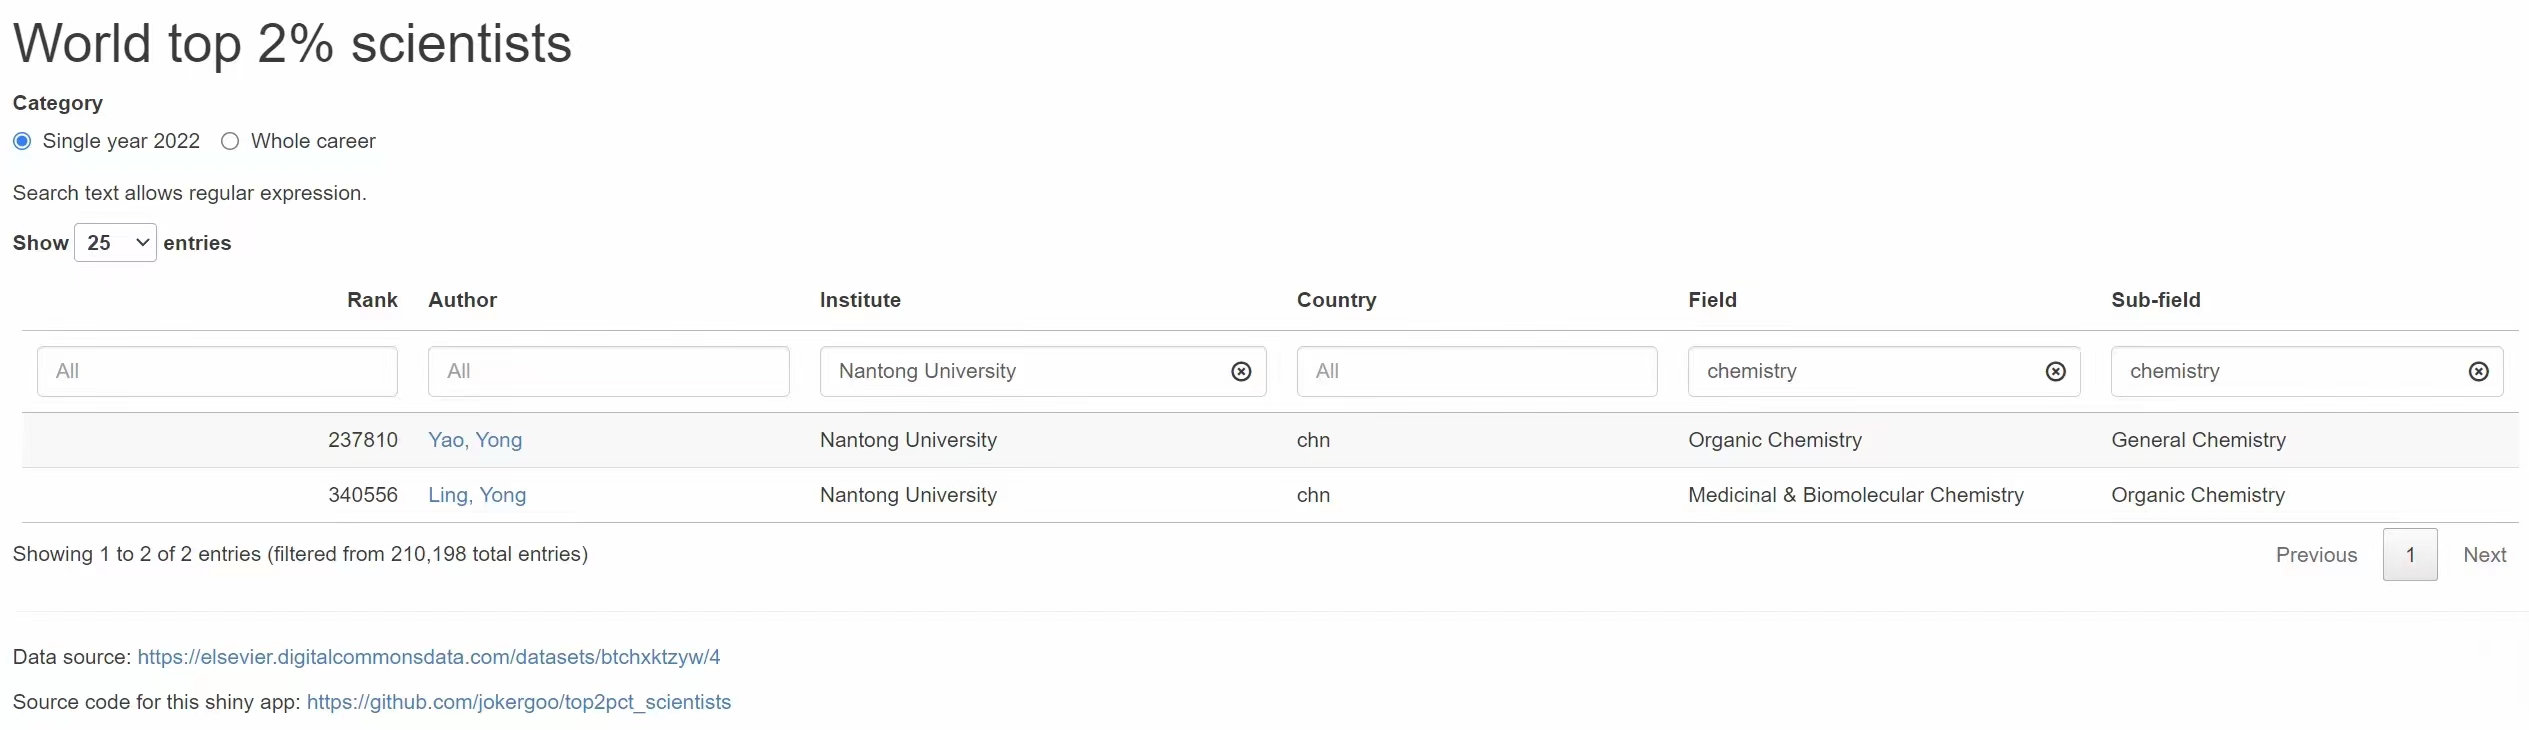Open the Show entries dropdown
Image resolution: width=2529 pixels, height=730 pixels.
[x=115, y=243]
